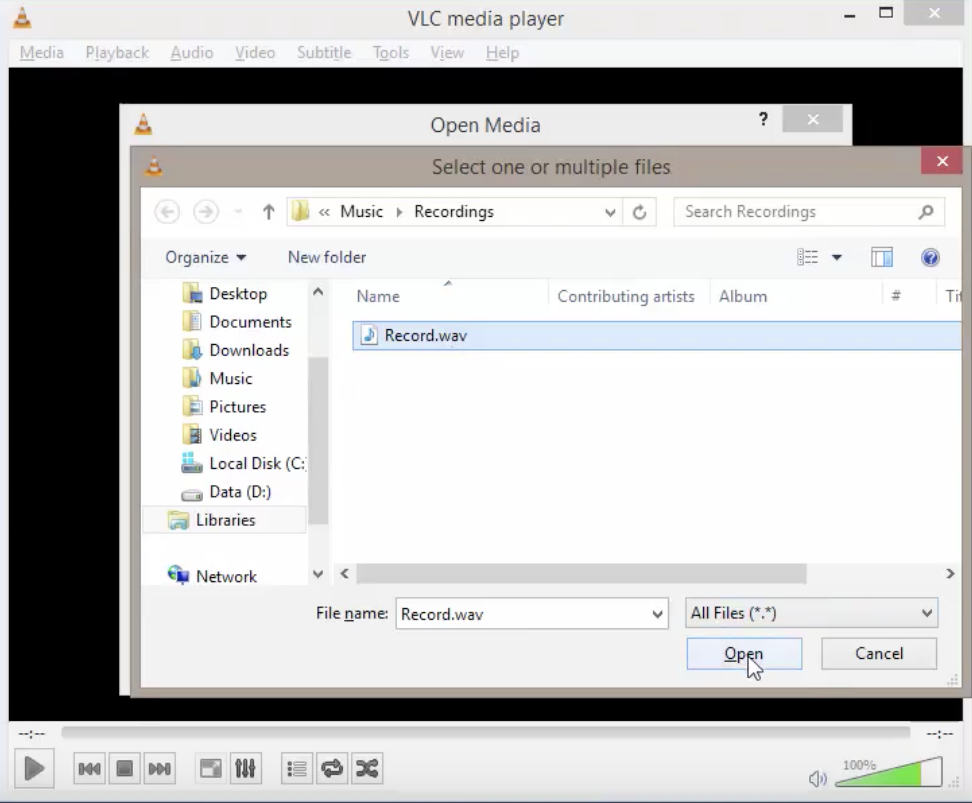The image size is (972, 803).
Task: Open the Media menu
Action: (x=41, y=52)
